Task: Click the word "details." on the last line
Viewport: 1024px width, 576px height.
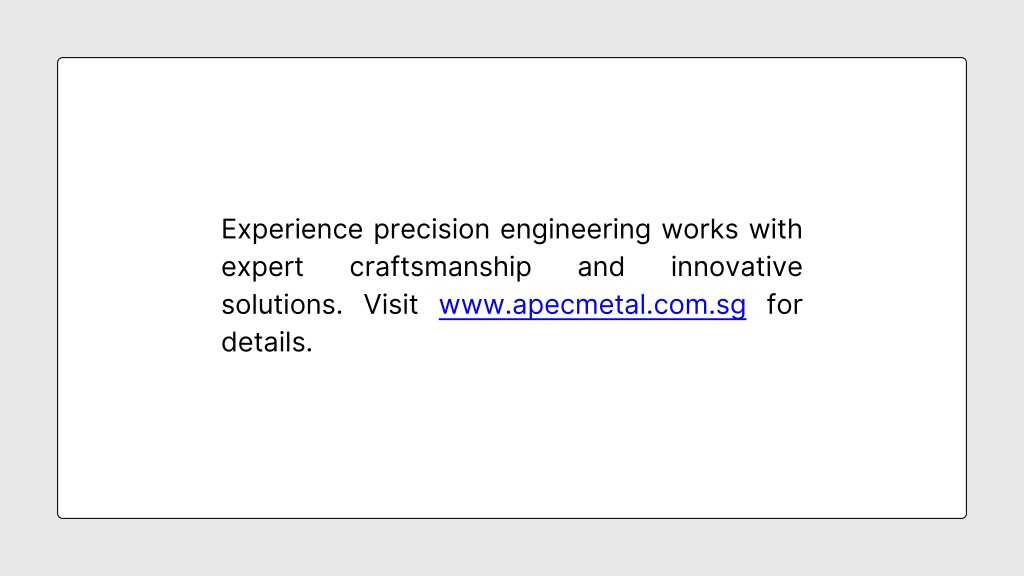Action: [x=267, y=342]
